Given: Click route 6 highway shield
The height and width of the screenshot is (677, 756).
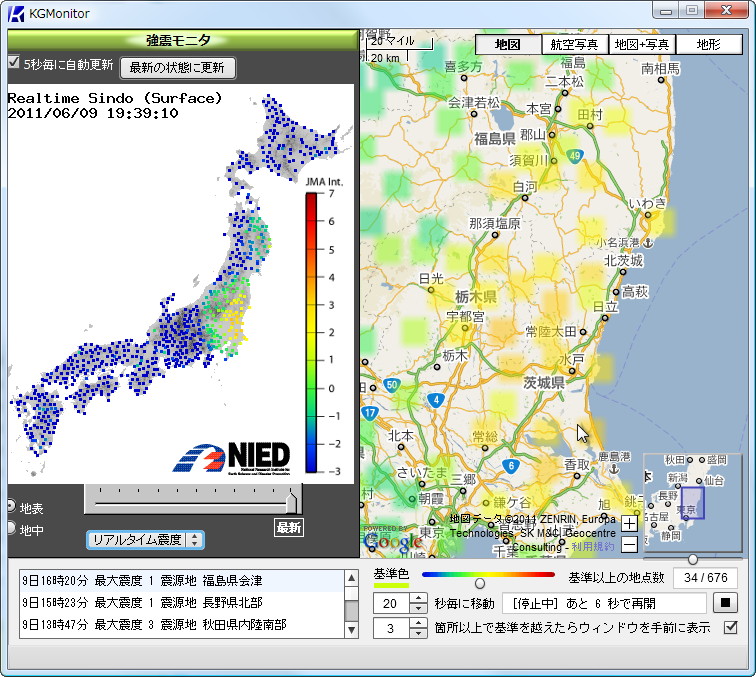Looking at the screenshot, I should pyautogui.click(x=511, y=466).
